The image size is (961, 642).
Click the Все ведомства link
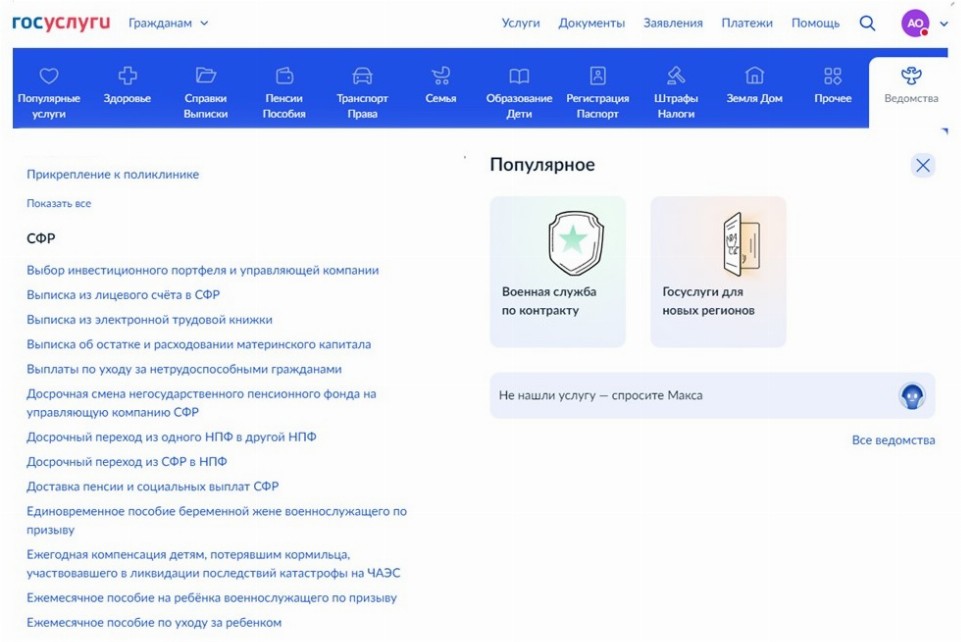(x=893, y=440)
